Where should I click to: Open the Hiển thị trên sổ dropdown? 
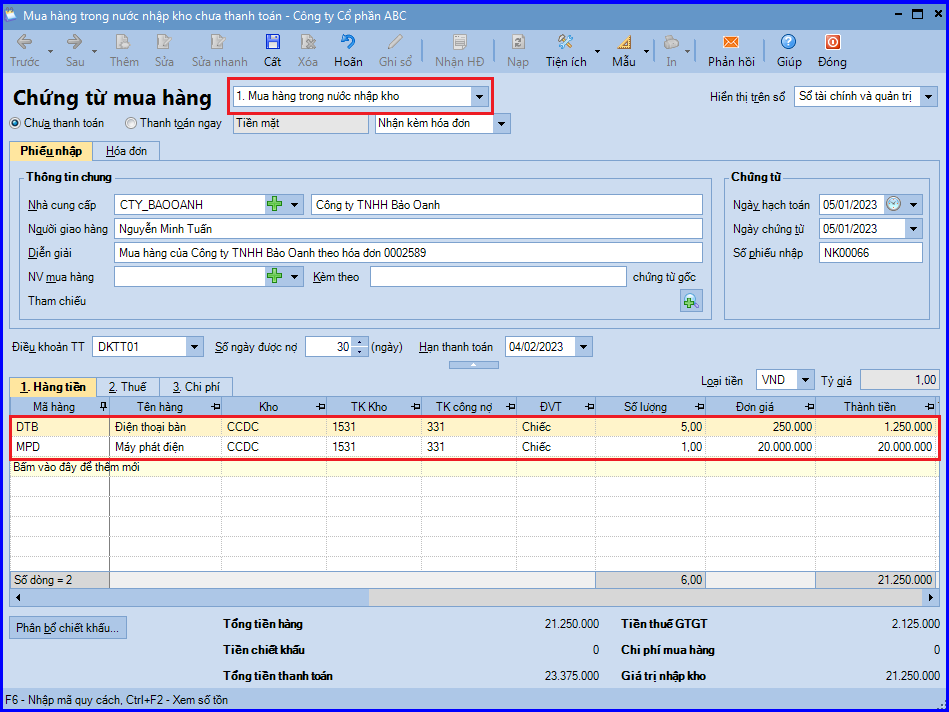[x=929, y=96]
